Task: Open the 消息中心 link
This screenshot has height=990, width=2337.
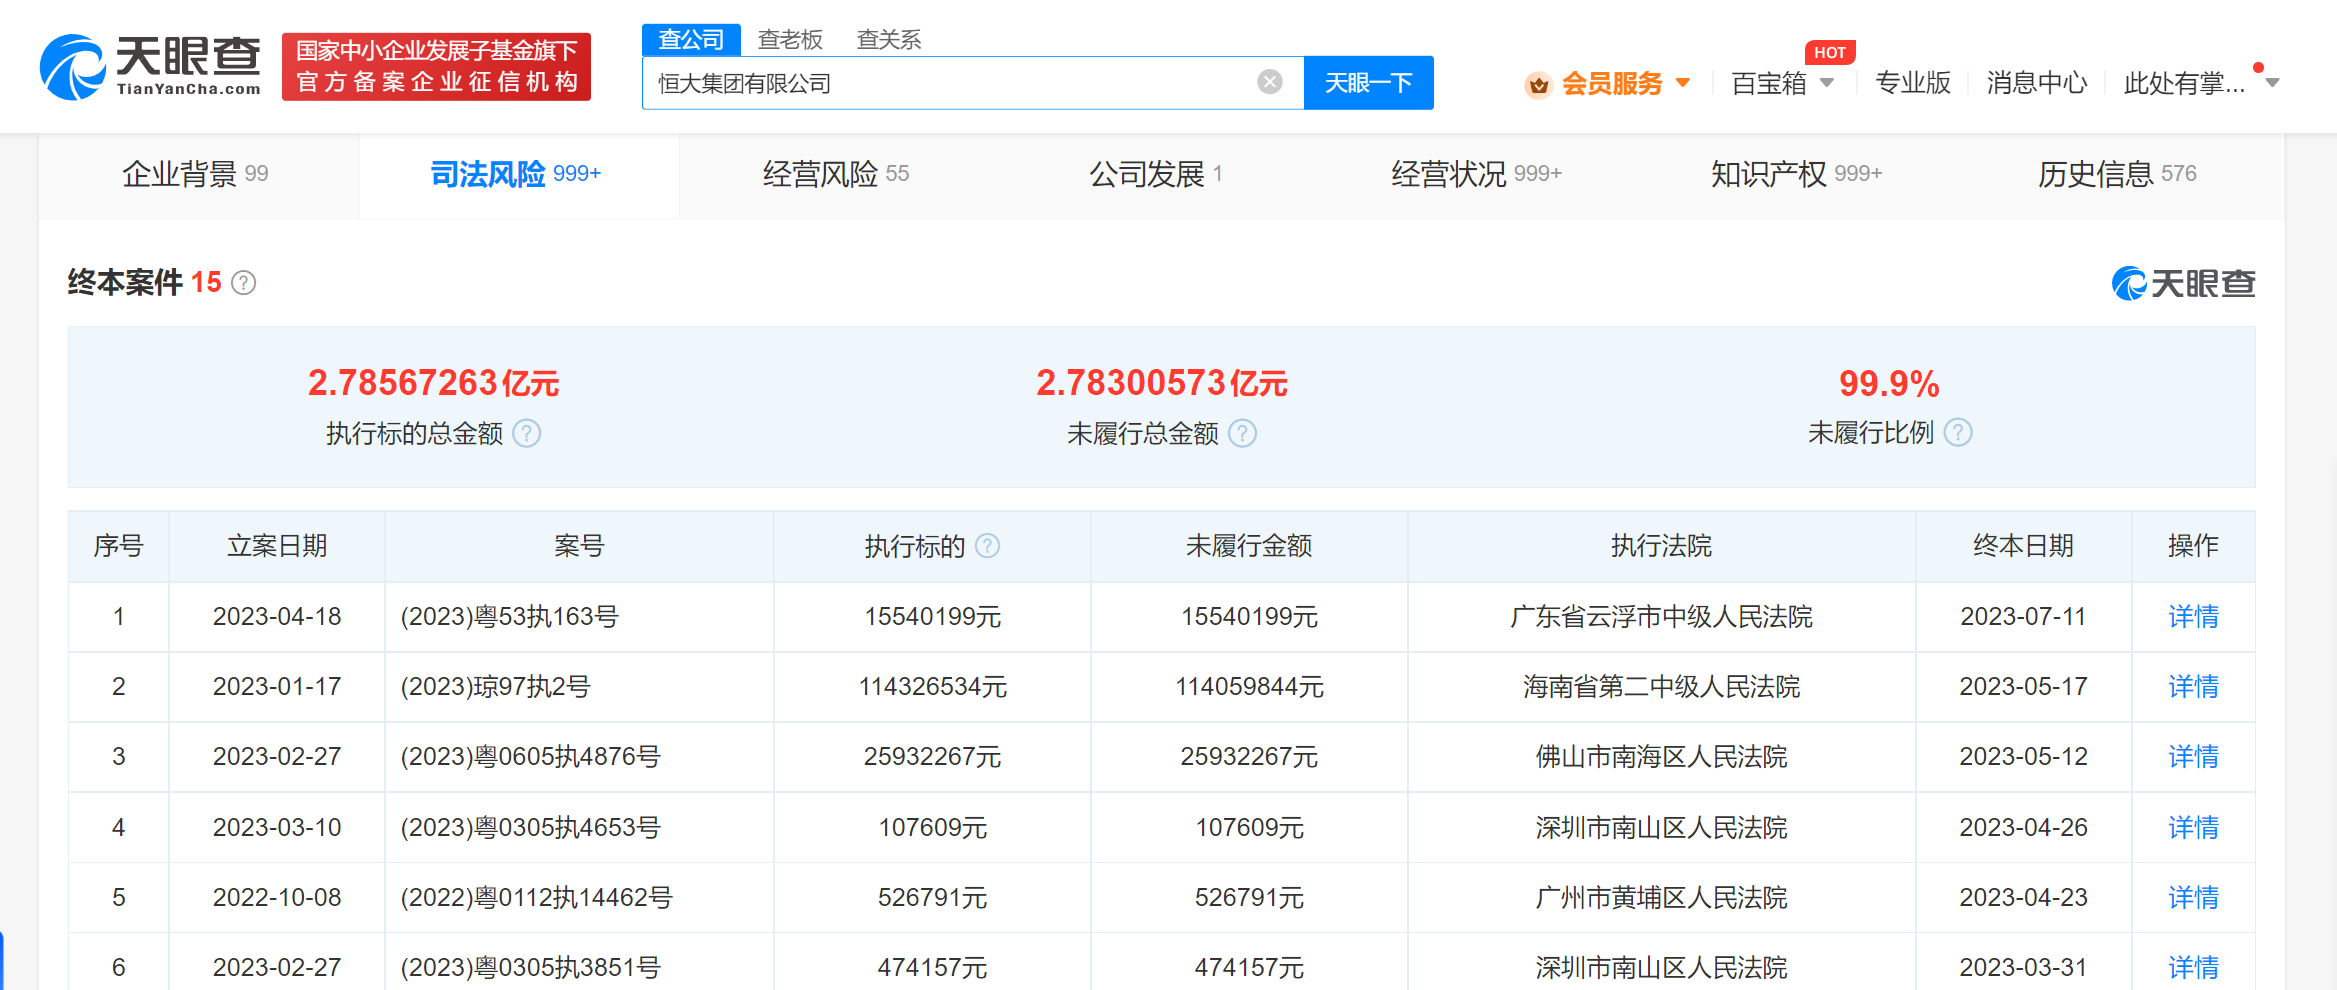Action: (x=2036, y=83)
